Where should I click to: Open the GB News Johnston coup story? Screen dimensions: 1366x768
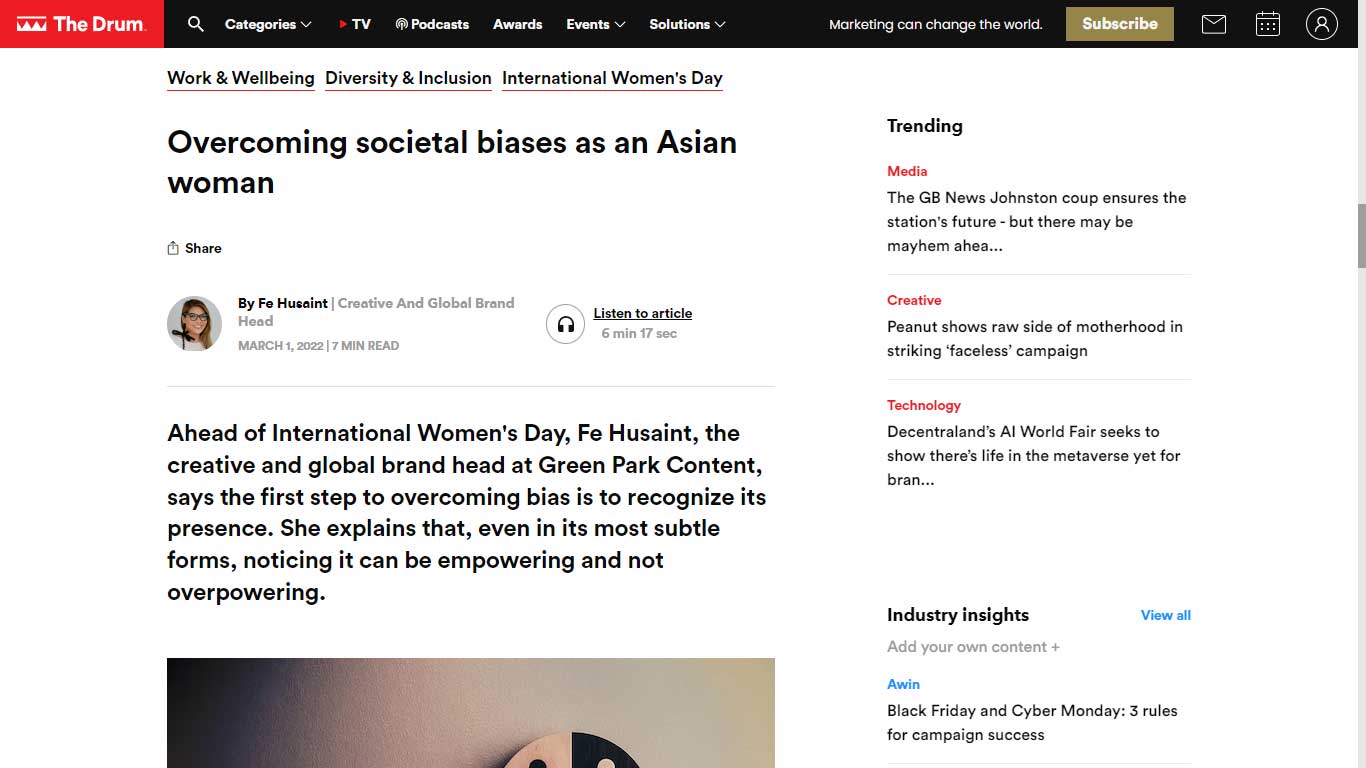pyautogui.click(x=1037, y=222)
